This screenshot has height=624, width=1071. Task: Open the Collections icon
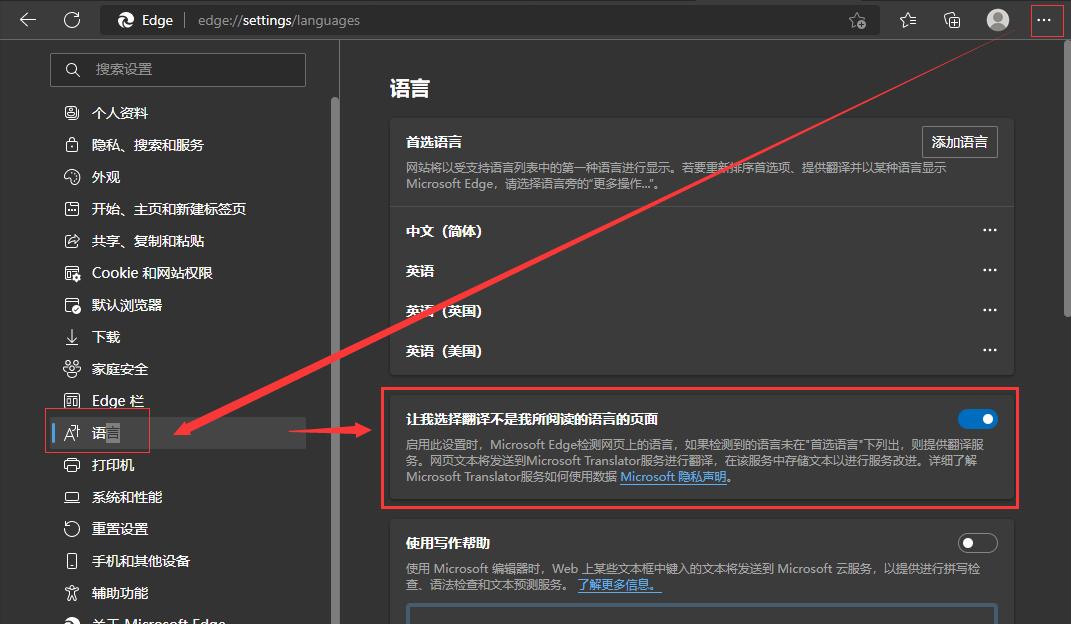[x=951, y=20]
